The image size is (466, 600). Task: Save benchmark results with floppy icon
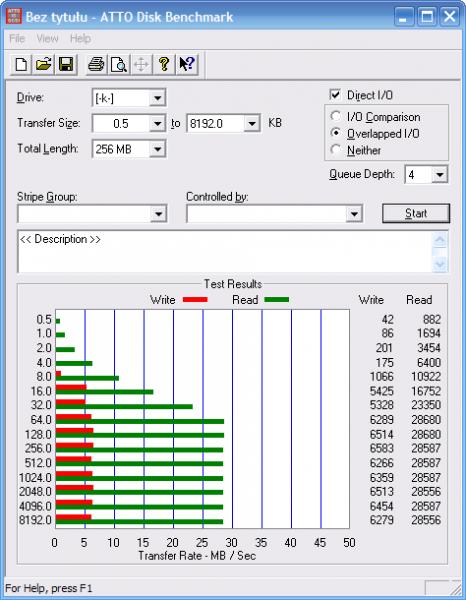coord(66,64)
